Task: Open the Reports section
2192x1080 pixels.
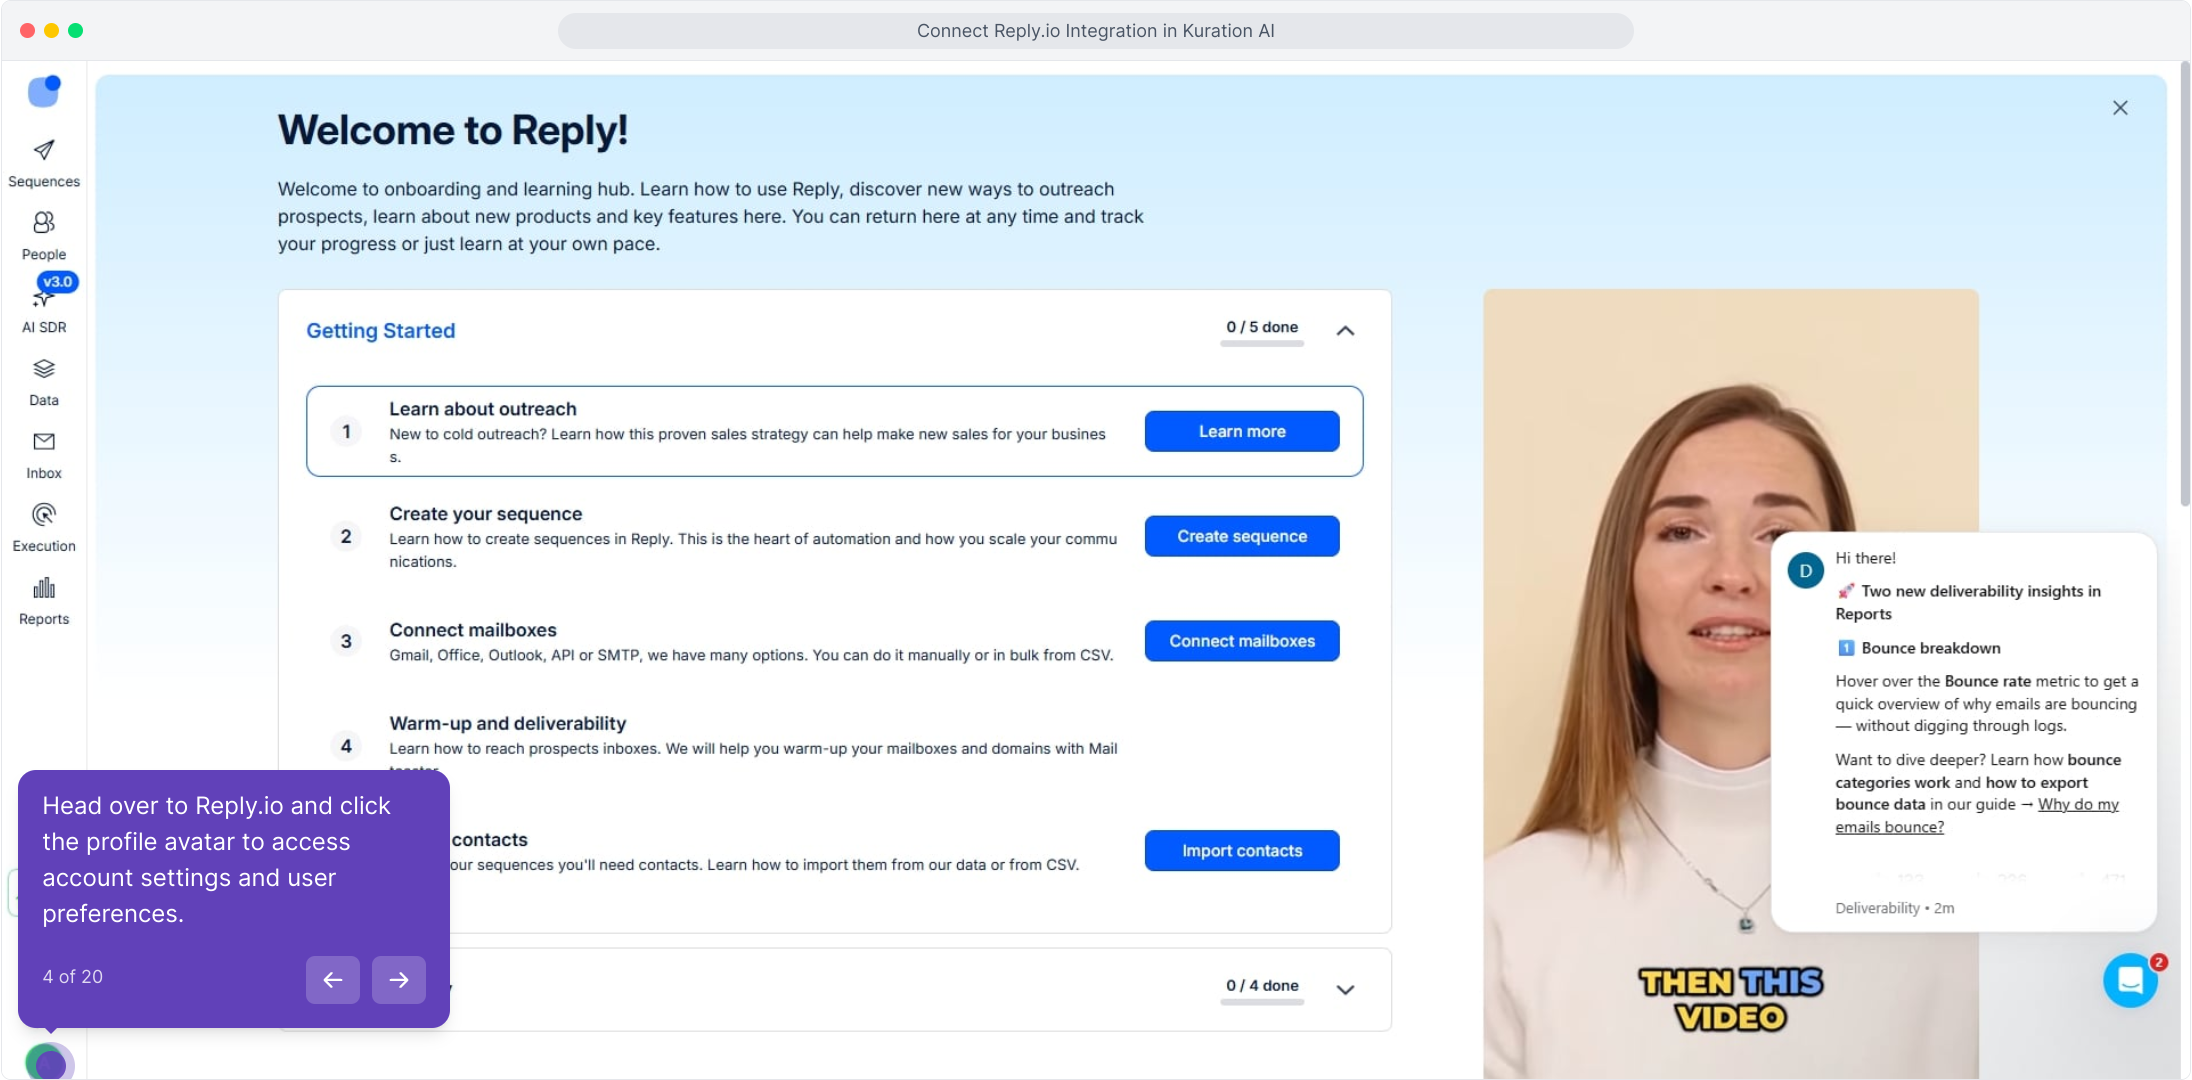Action: [x=44, y=601]
